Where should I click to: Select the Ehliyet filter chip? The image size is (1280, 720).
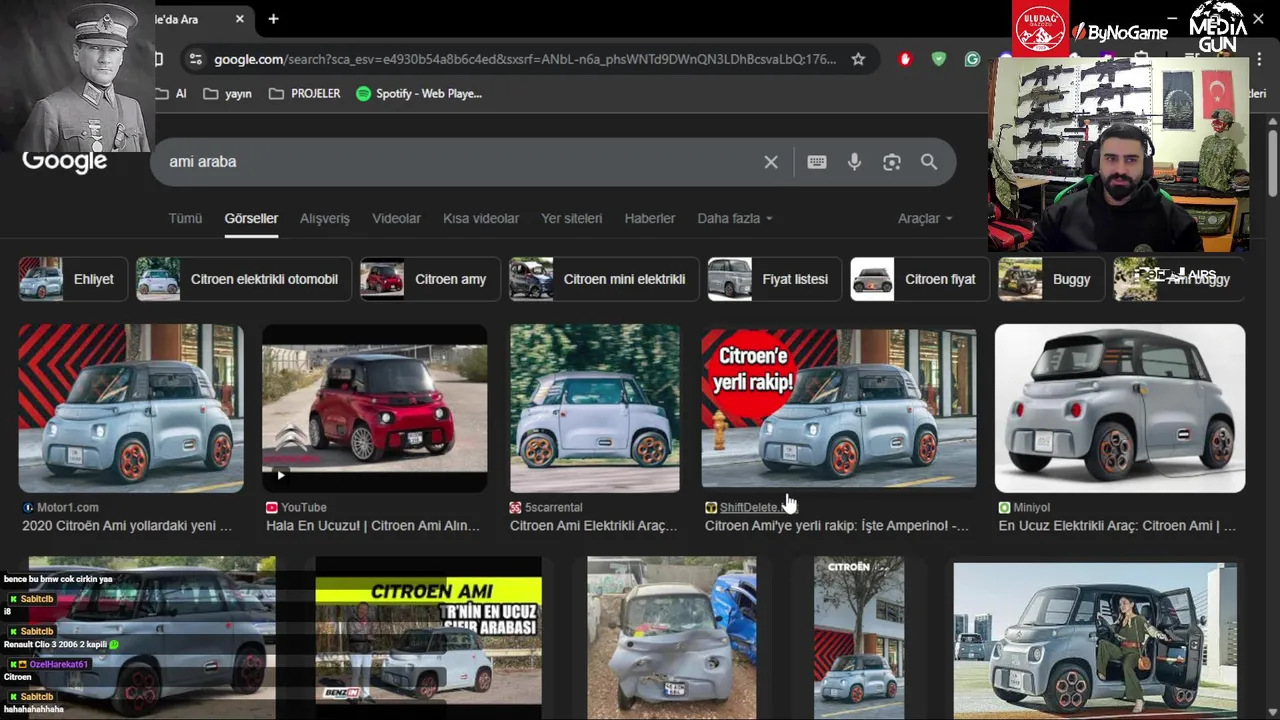tap(73, 279)
